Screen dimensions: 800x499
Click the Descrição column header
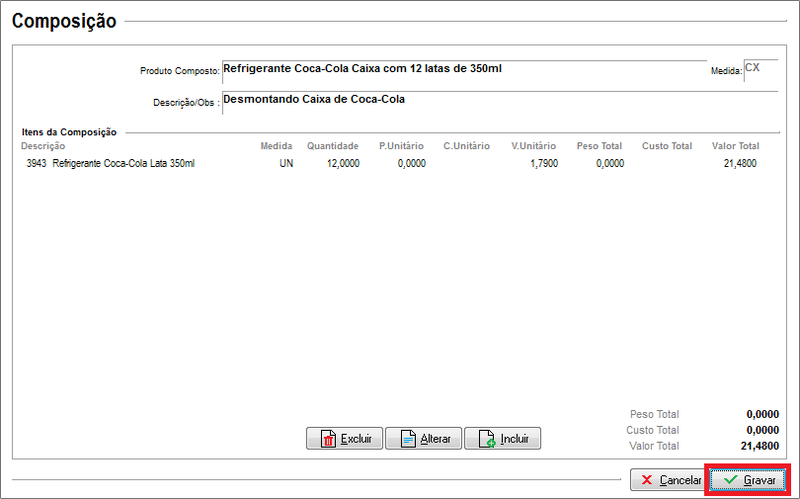tap(43, 146)
